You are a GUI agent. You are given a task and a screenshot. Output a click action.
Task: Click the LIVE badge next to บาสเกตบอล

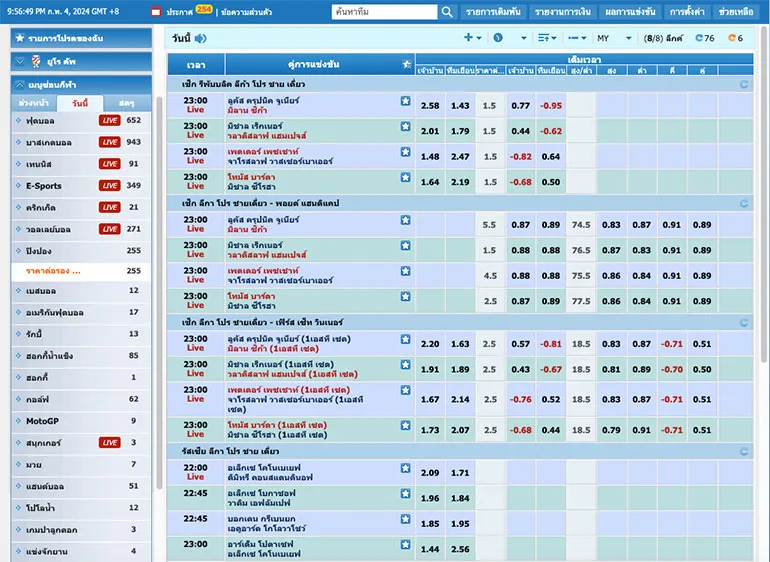[110, 142]
